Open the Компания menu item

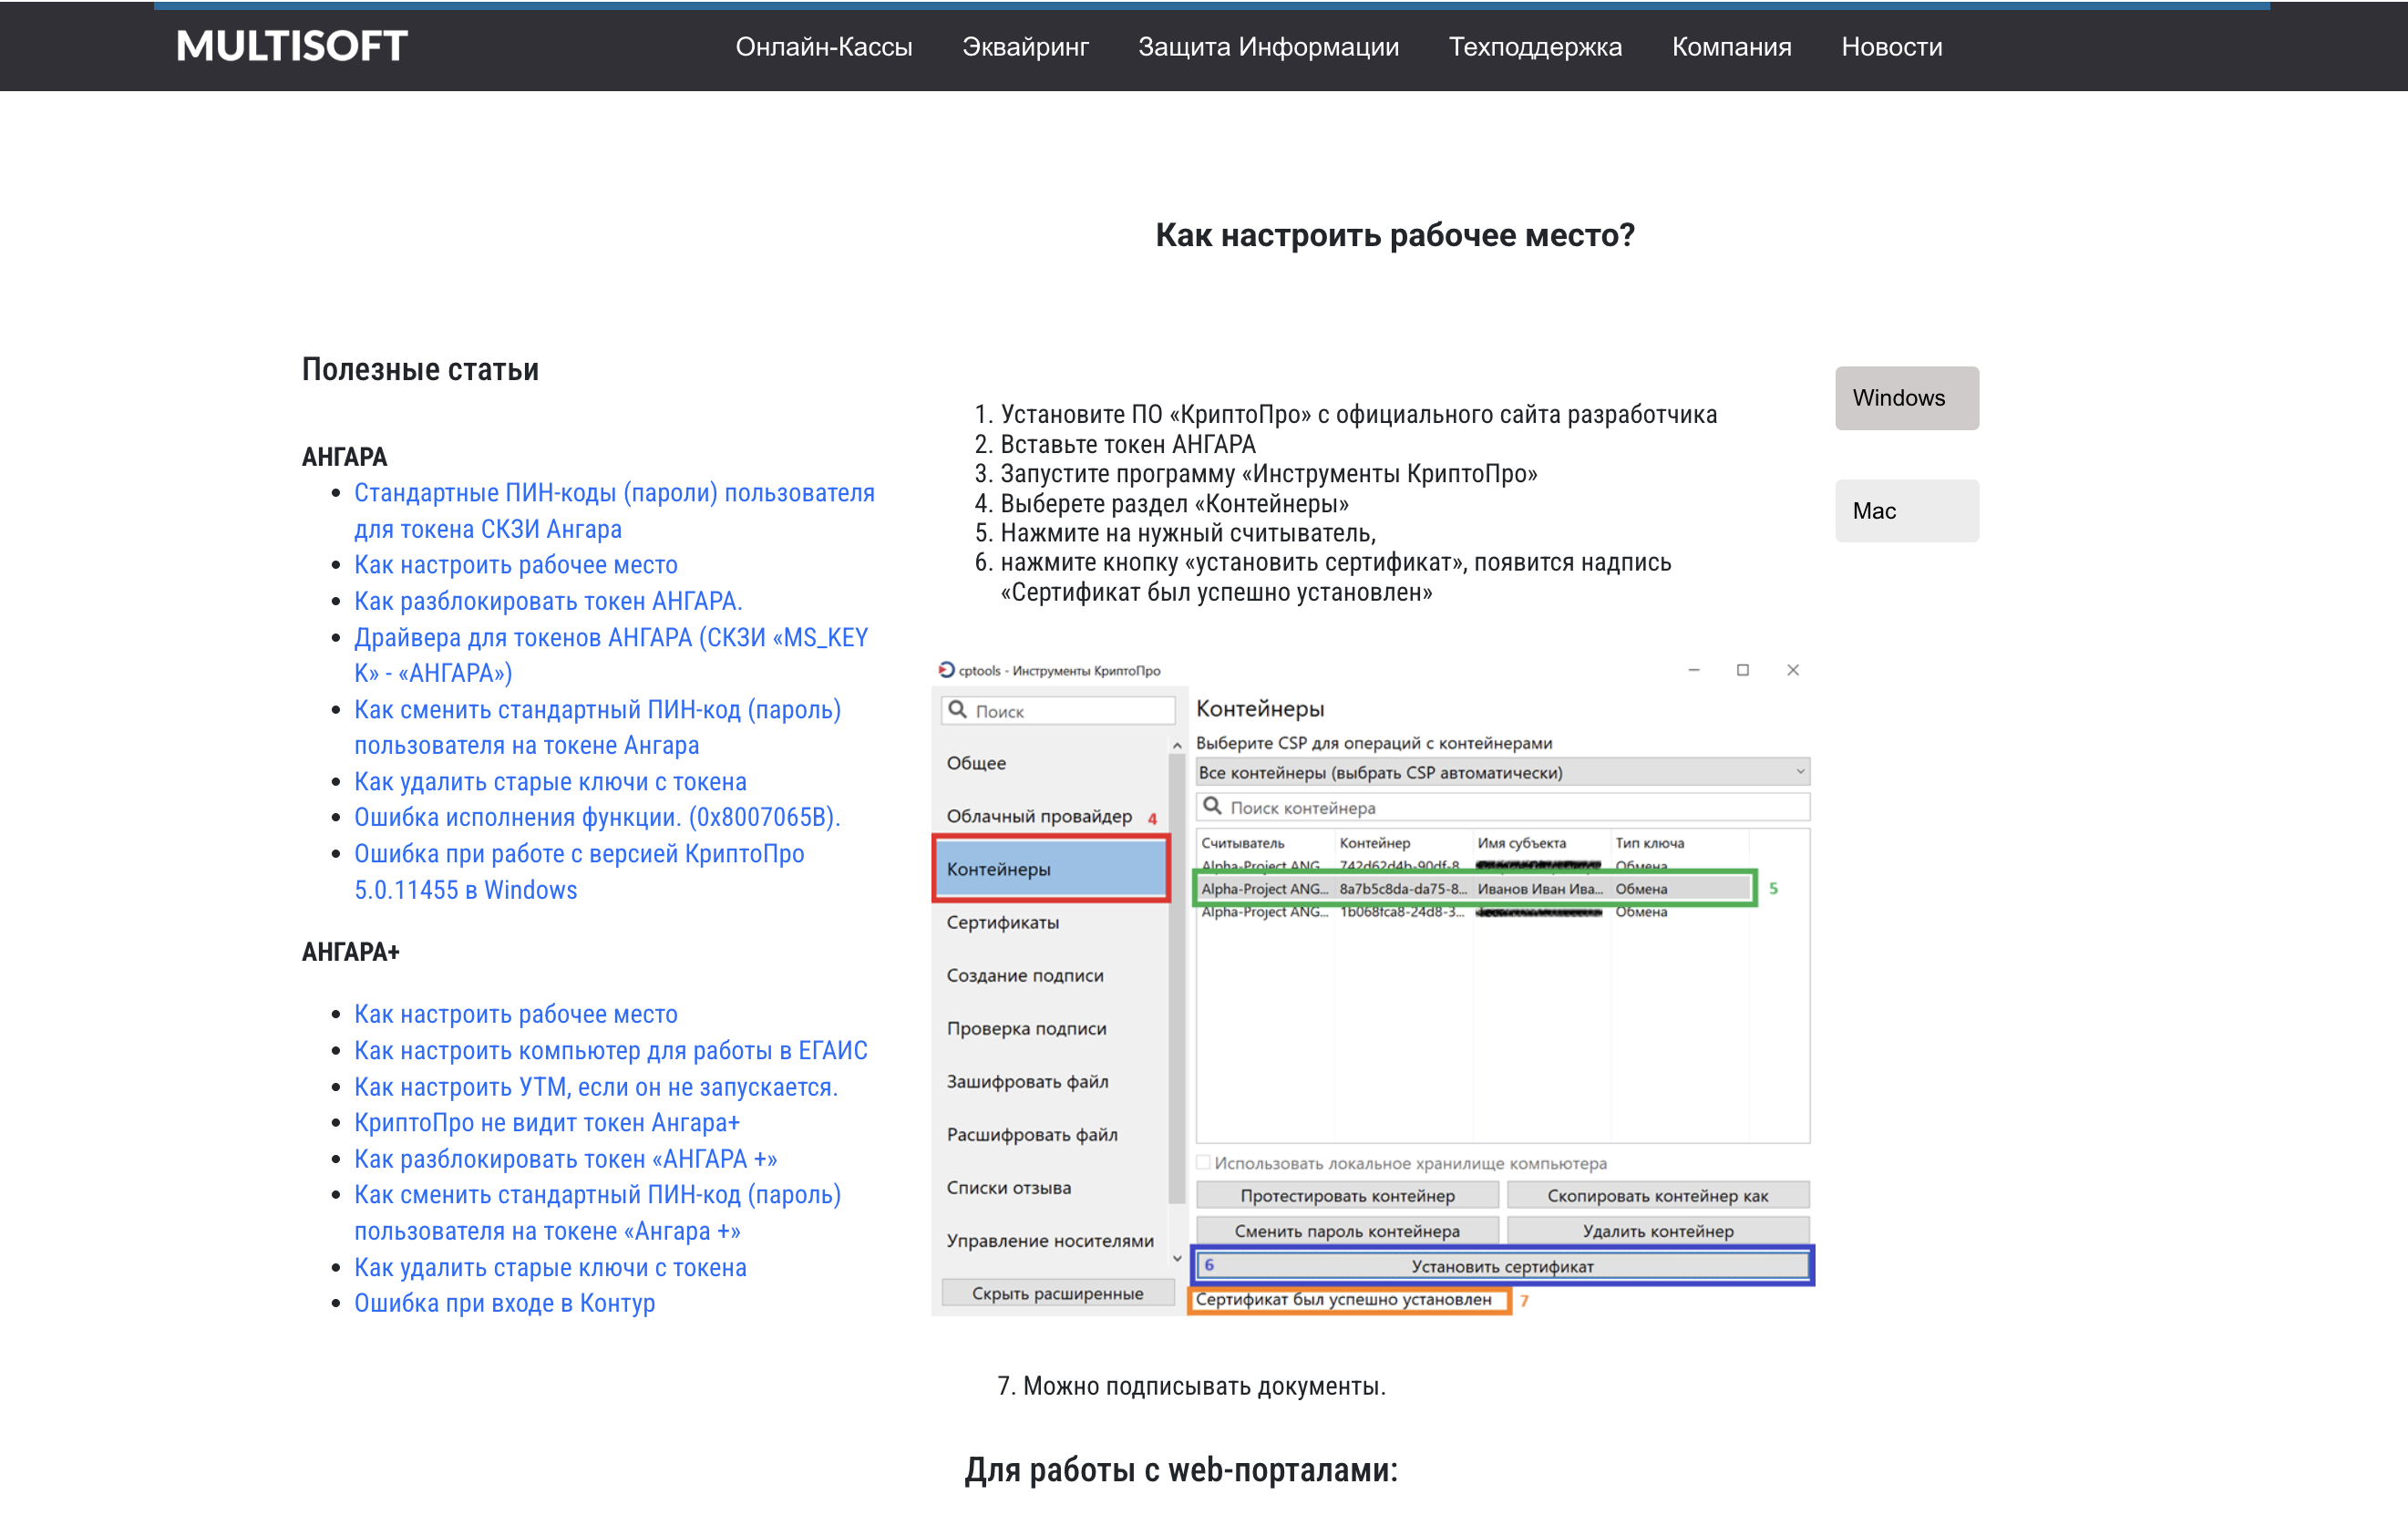[1731, 47]
